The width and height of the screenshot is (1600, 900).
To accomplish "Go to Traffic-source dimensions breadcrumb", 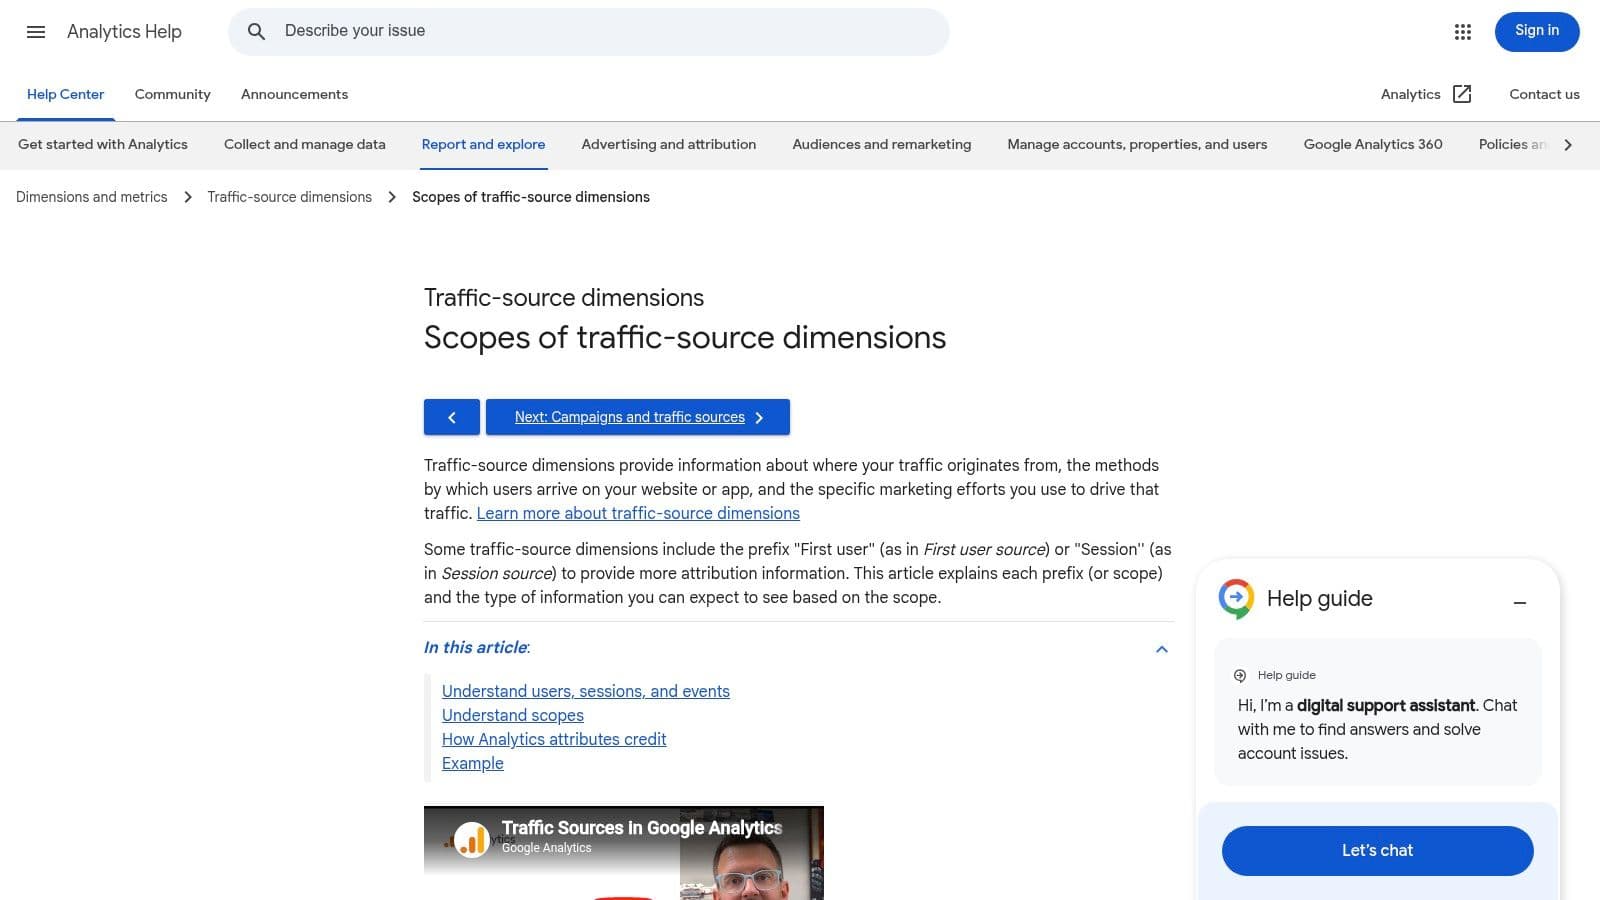I will coord(290,197).
